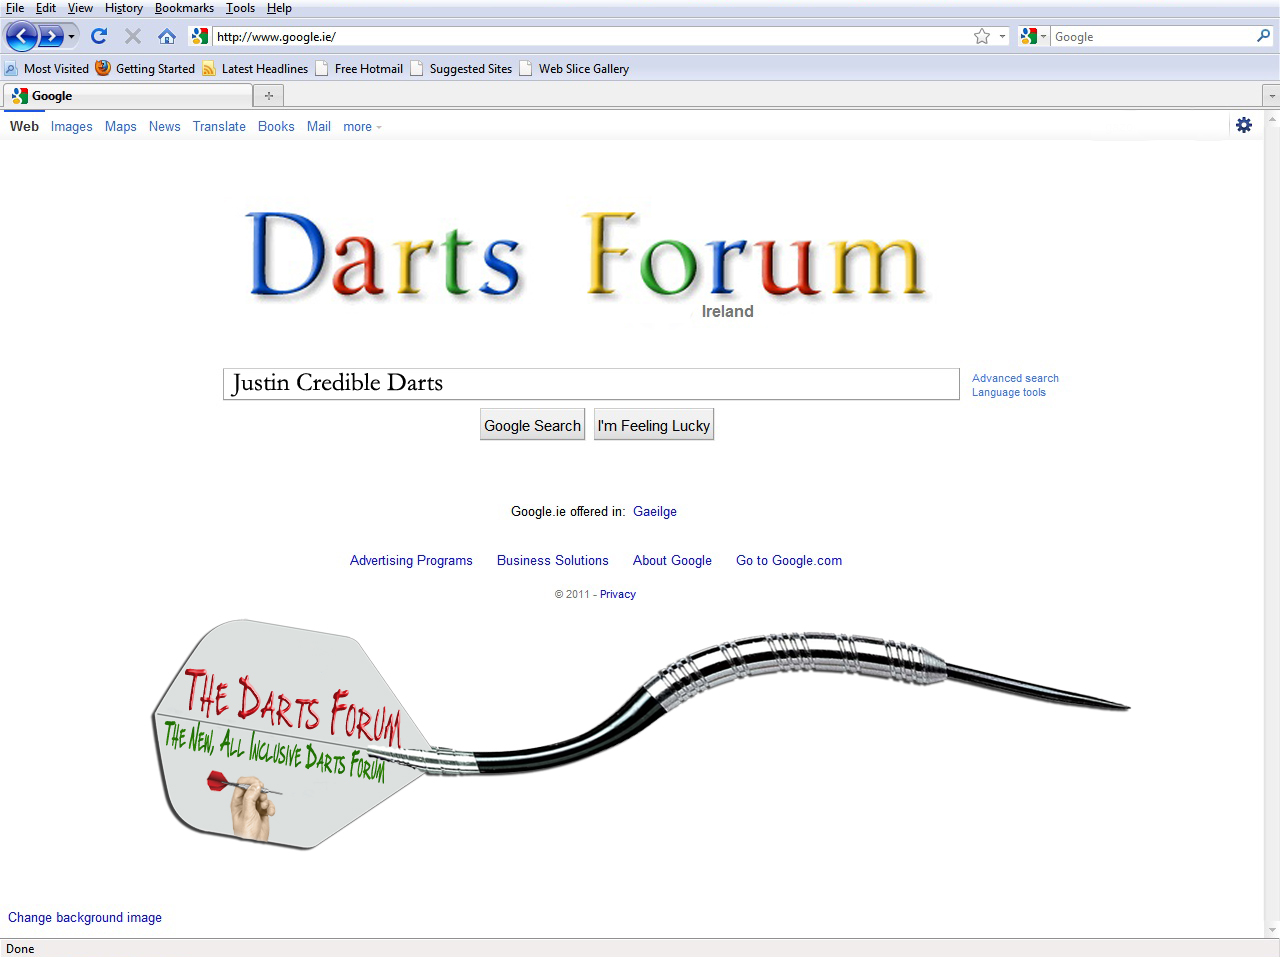The width and height of the screenshot is (1280, 957).
Task: Click Change background image link
Action: coord(85,917)
